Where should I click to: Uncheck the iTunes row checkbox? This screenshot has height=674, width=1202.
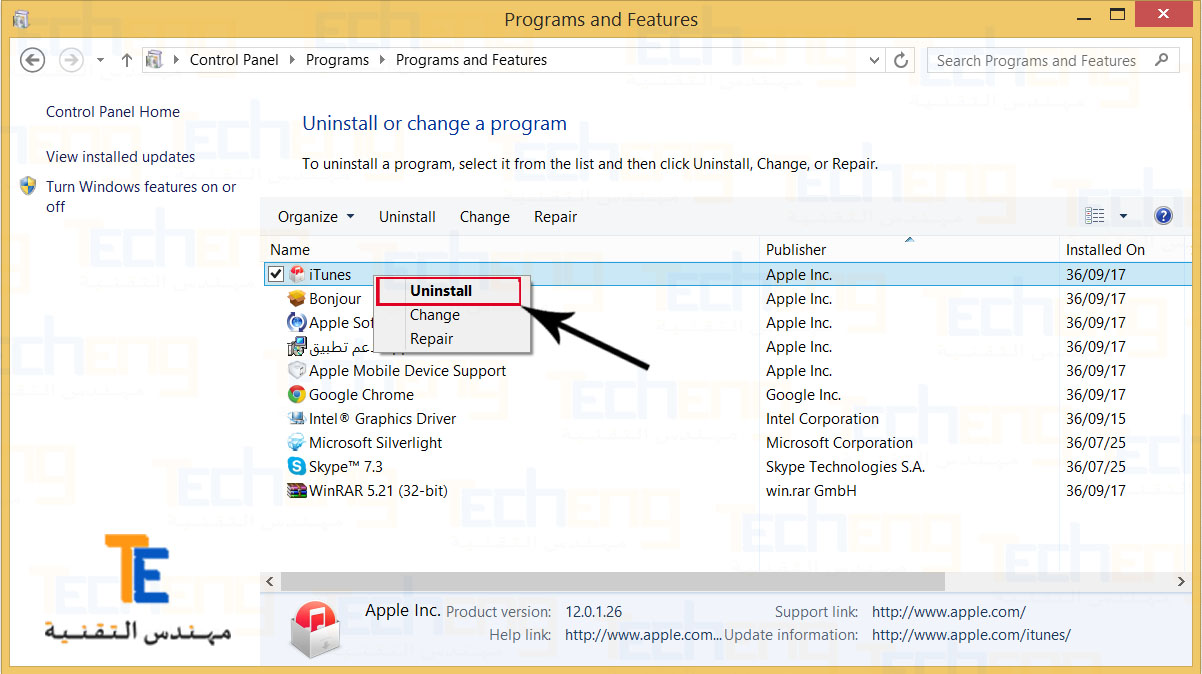[276, 275]
